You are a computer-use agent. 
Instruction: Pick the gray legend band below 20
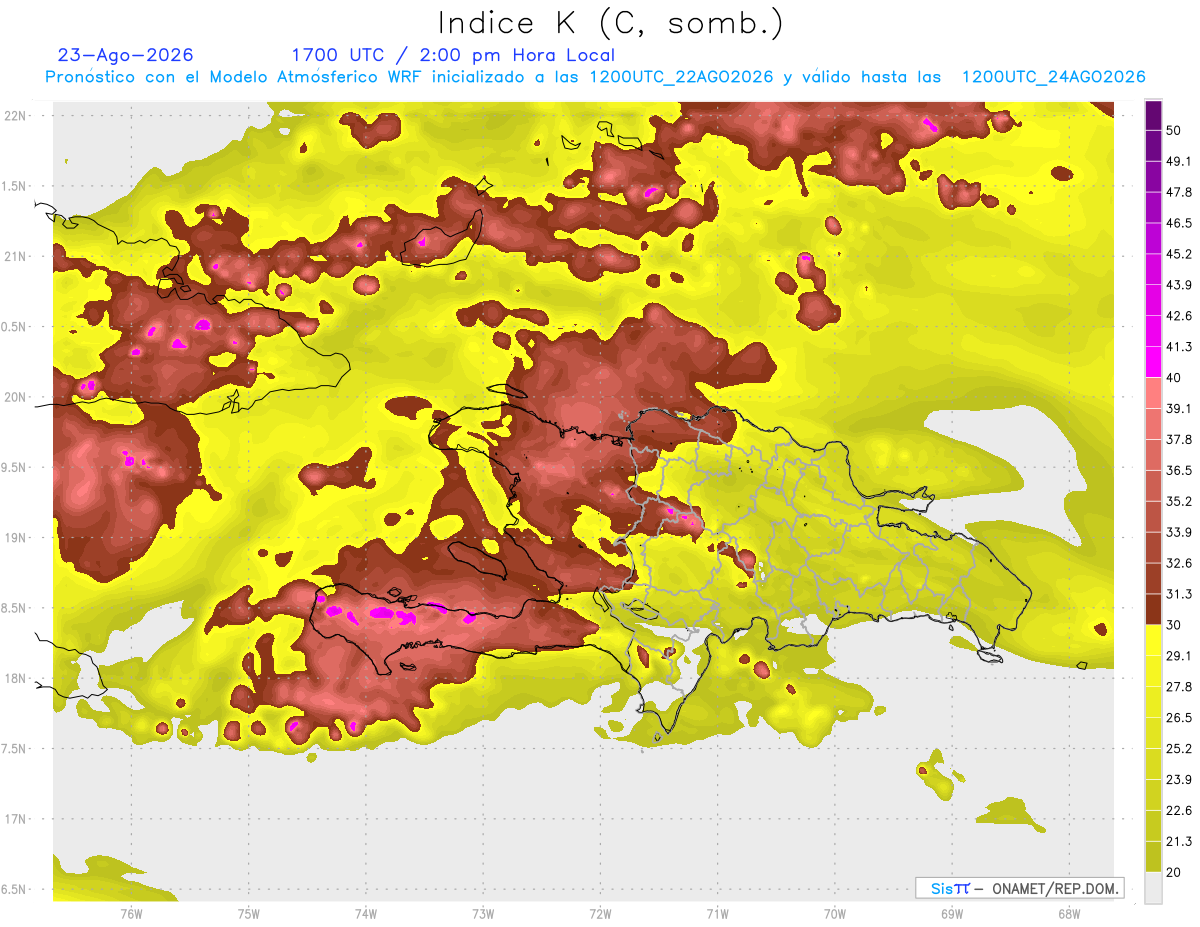(1153, 888)
